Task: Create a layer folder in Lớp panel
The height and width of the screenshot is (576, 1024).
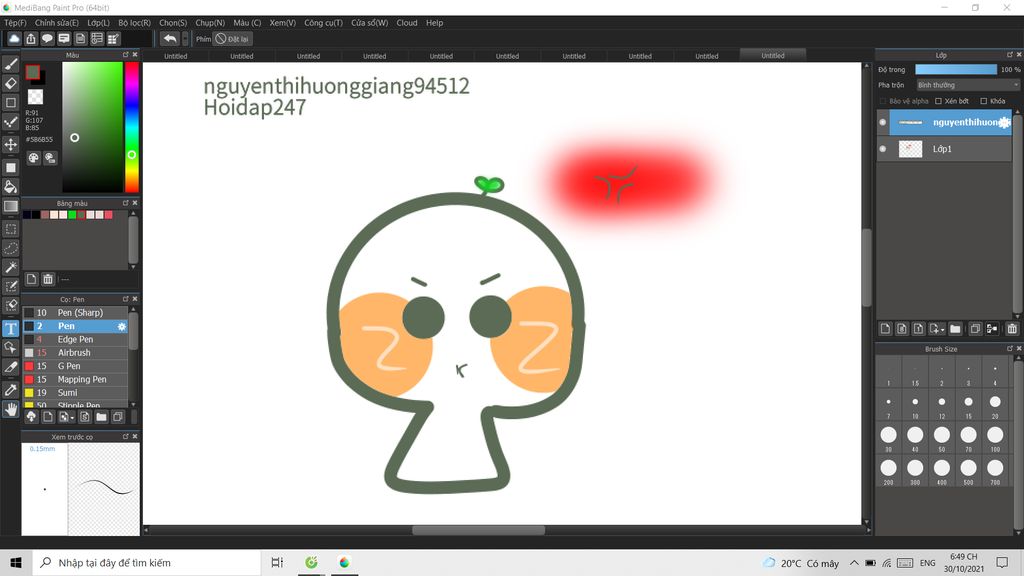Action: (955, 328)
